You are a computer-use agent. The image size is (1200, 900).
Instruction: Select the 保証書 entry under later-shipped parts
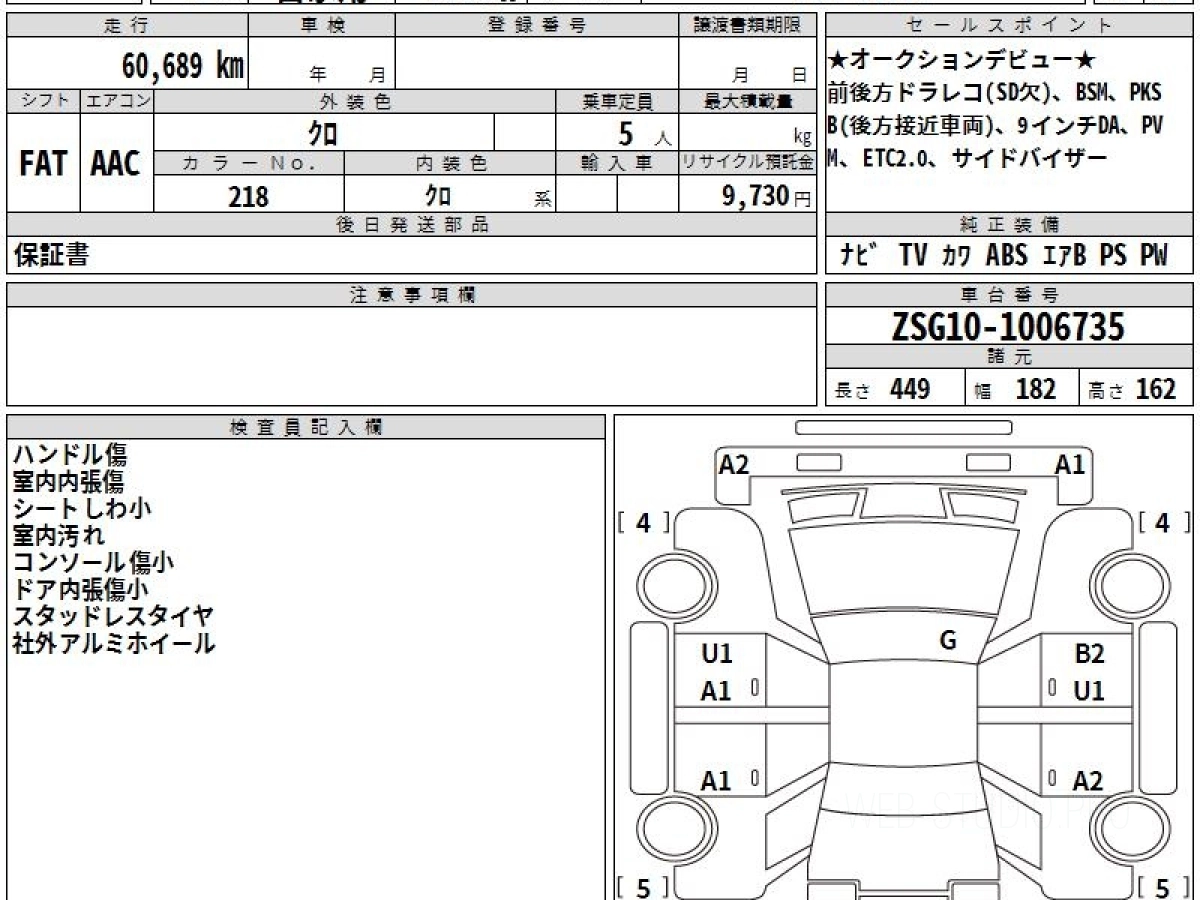[x=51, y=256]
